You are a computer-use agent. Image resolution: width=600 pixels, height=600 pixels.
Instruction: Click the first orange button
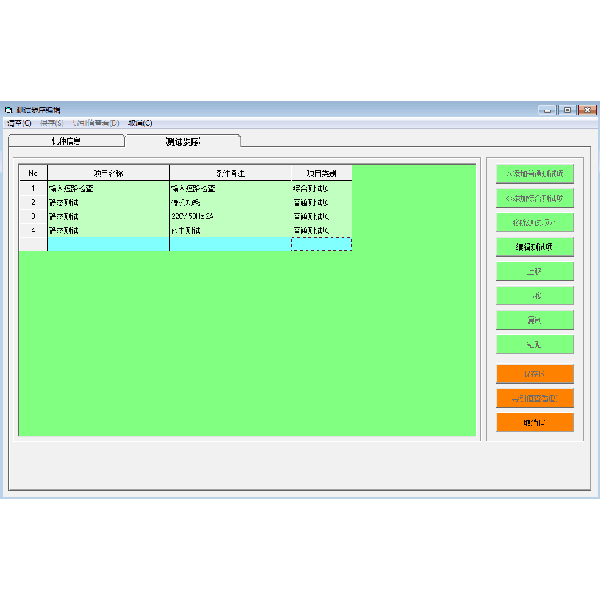pos(535,374)
